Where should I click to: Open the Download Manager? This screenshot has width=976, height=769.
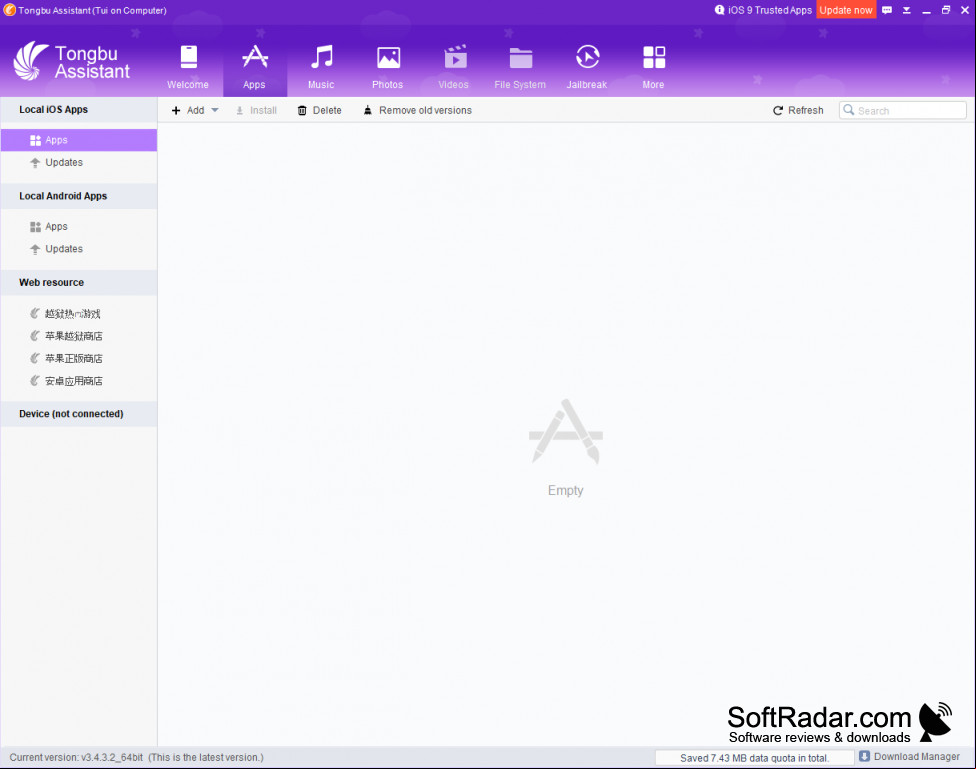(x=909, y=757)
